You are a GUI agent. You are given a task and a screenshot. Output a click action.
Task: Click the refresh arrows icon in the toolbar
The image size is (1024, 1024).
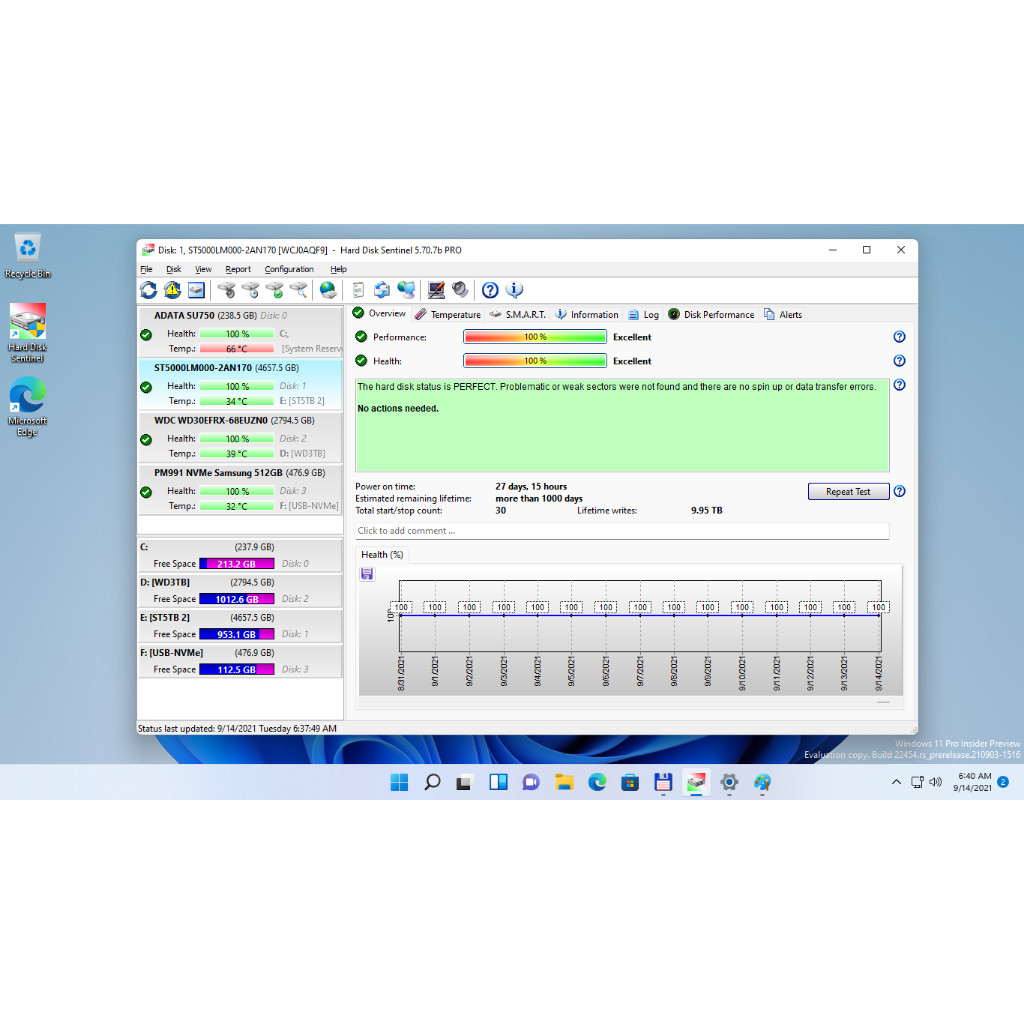point(148,290)
